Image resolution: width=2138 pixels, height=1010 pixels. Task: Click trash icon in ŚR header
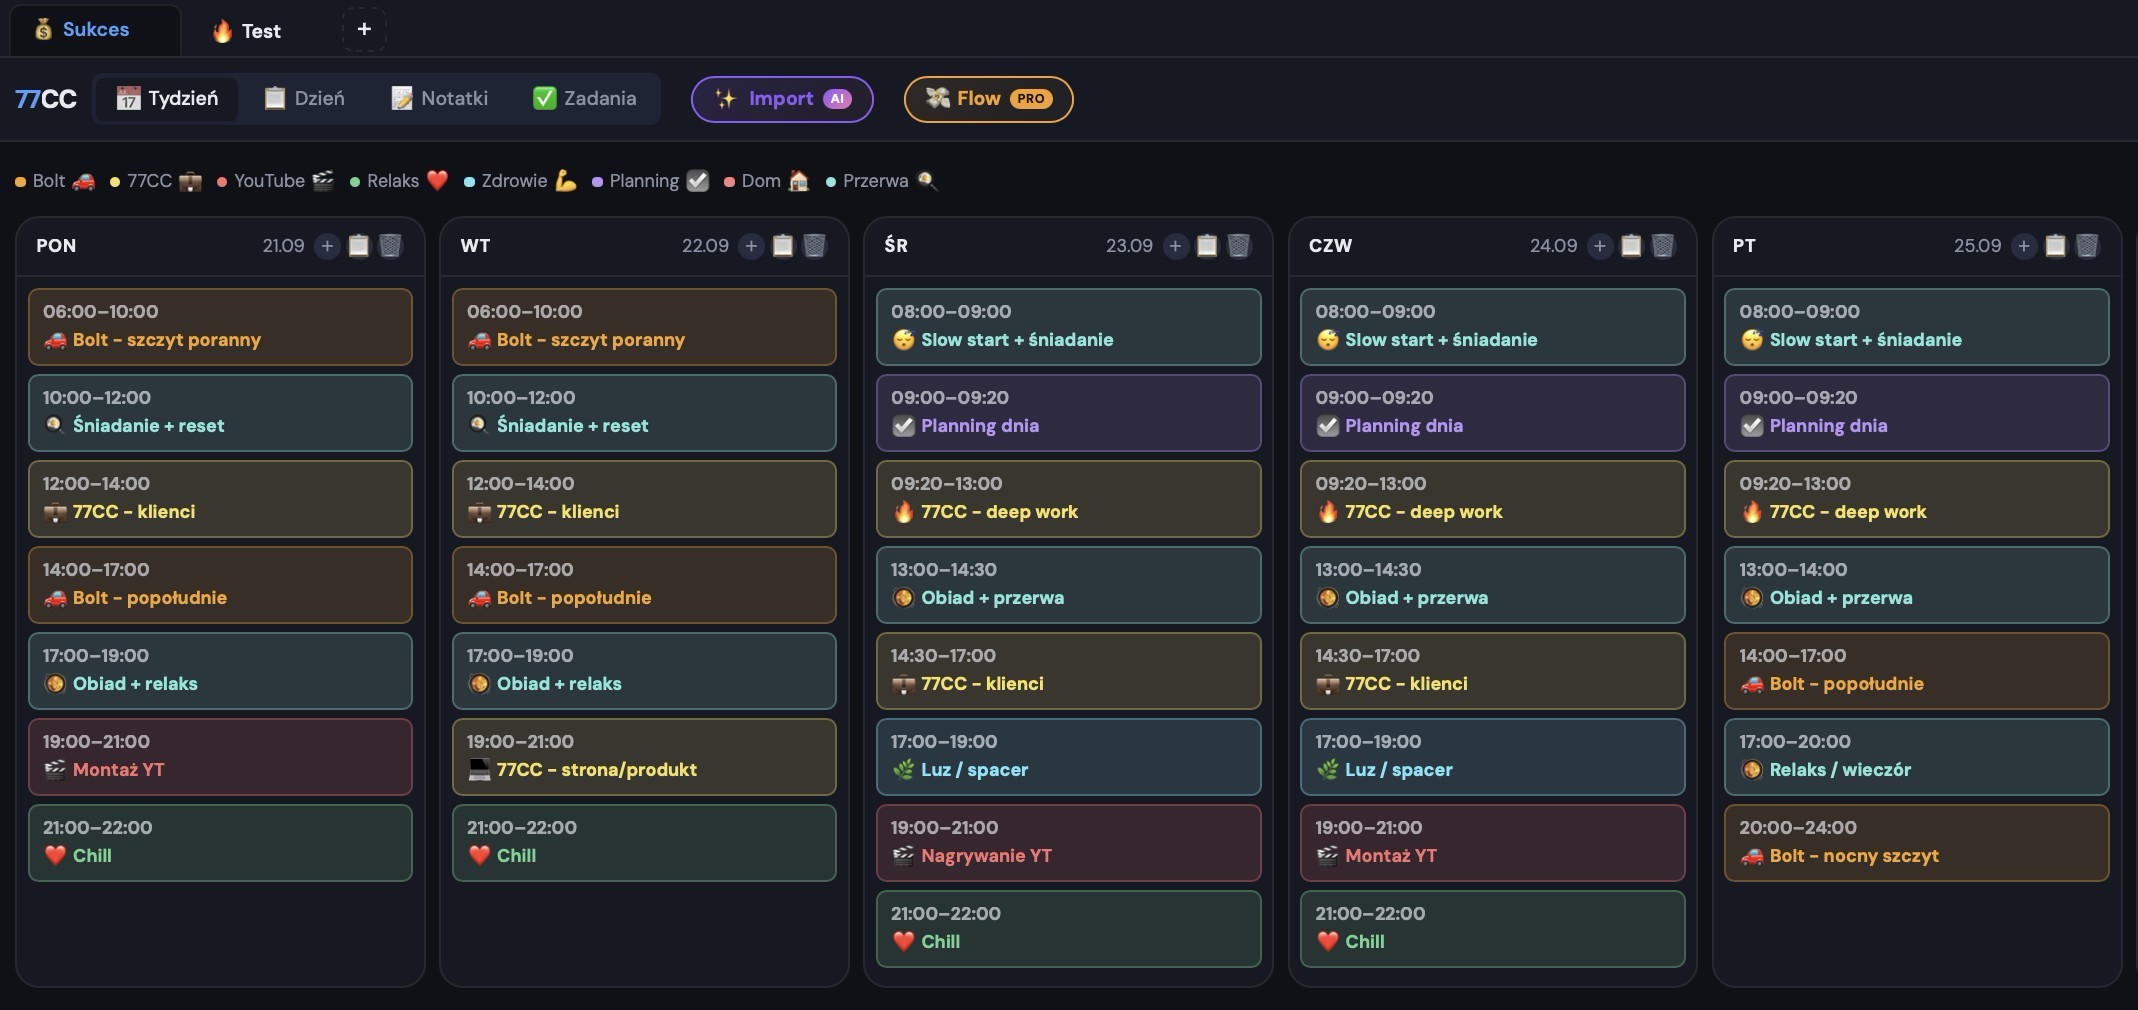pos(1239,246)
